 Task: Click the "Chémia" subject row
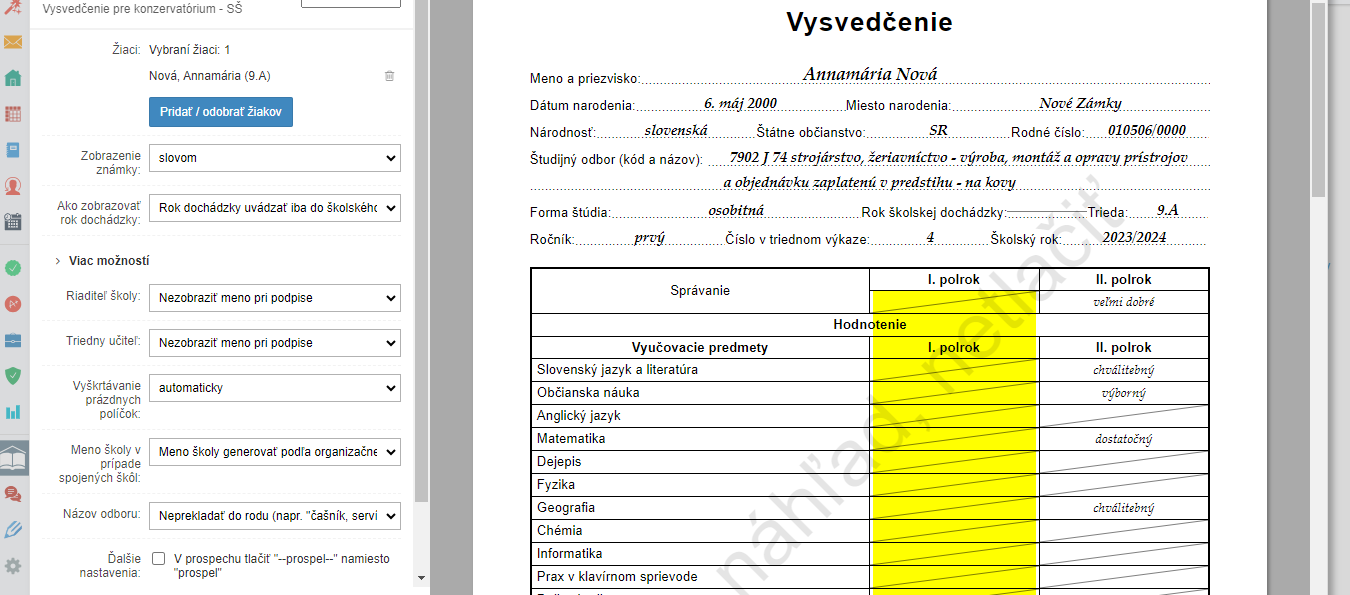click(700, 531)
